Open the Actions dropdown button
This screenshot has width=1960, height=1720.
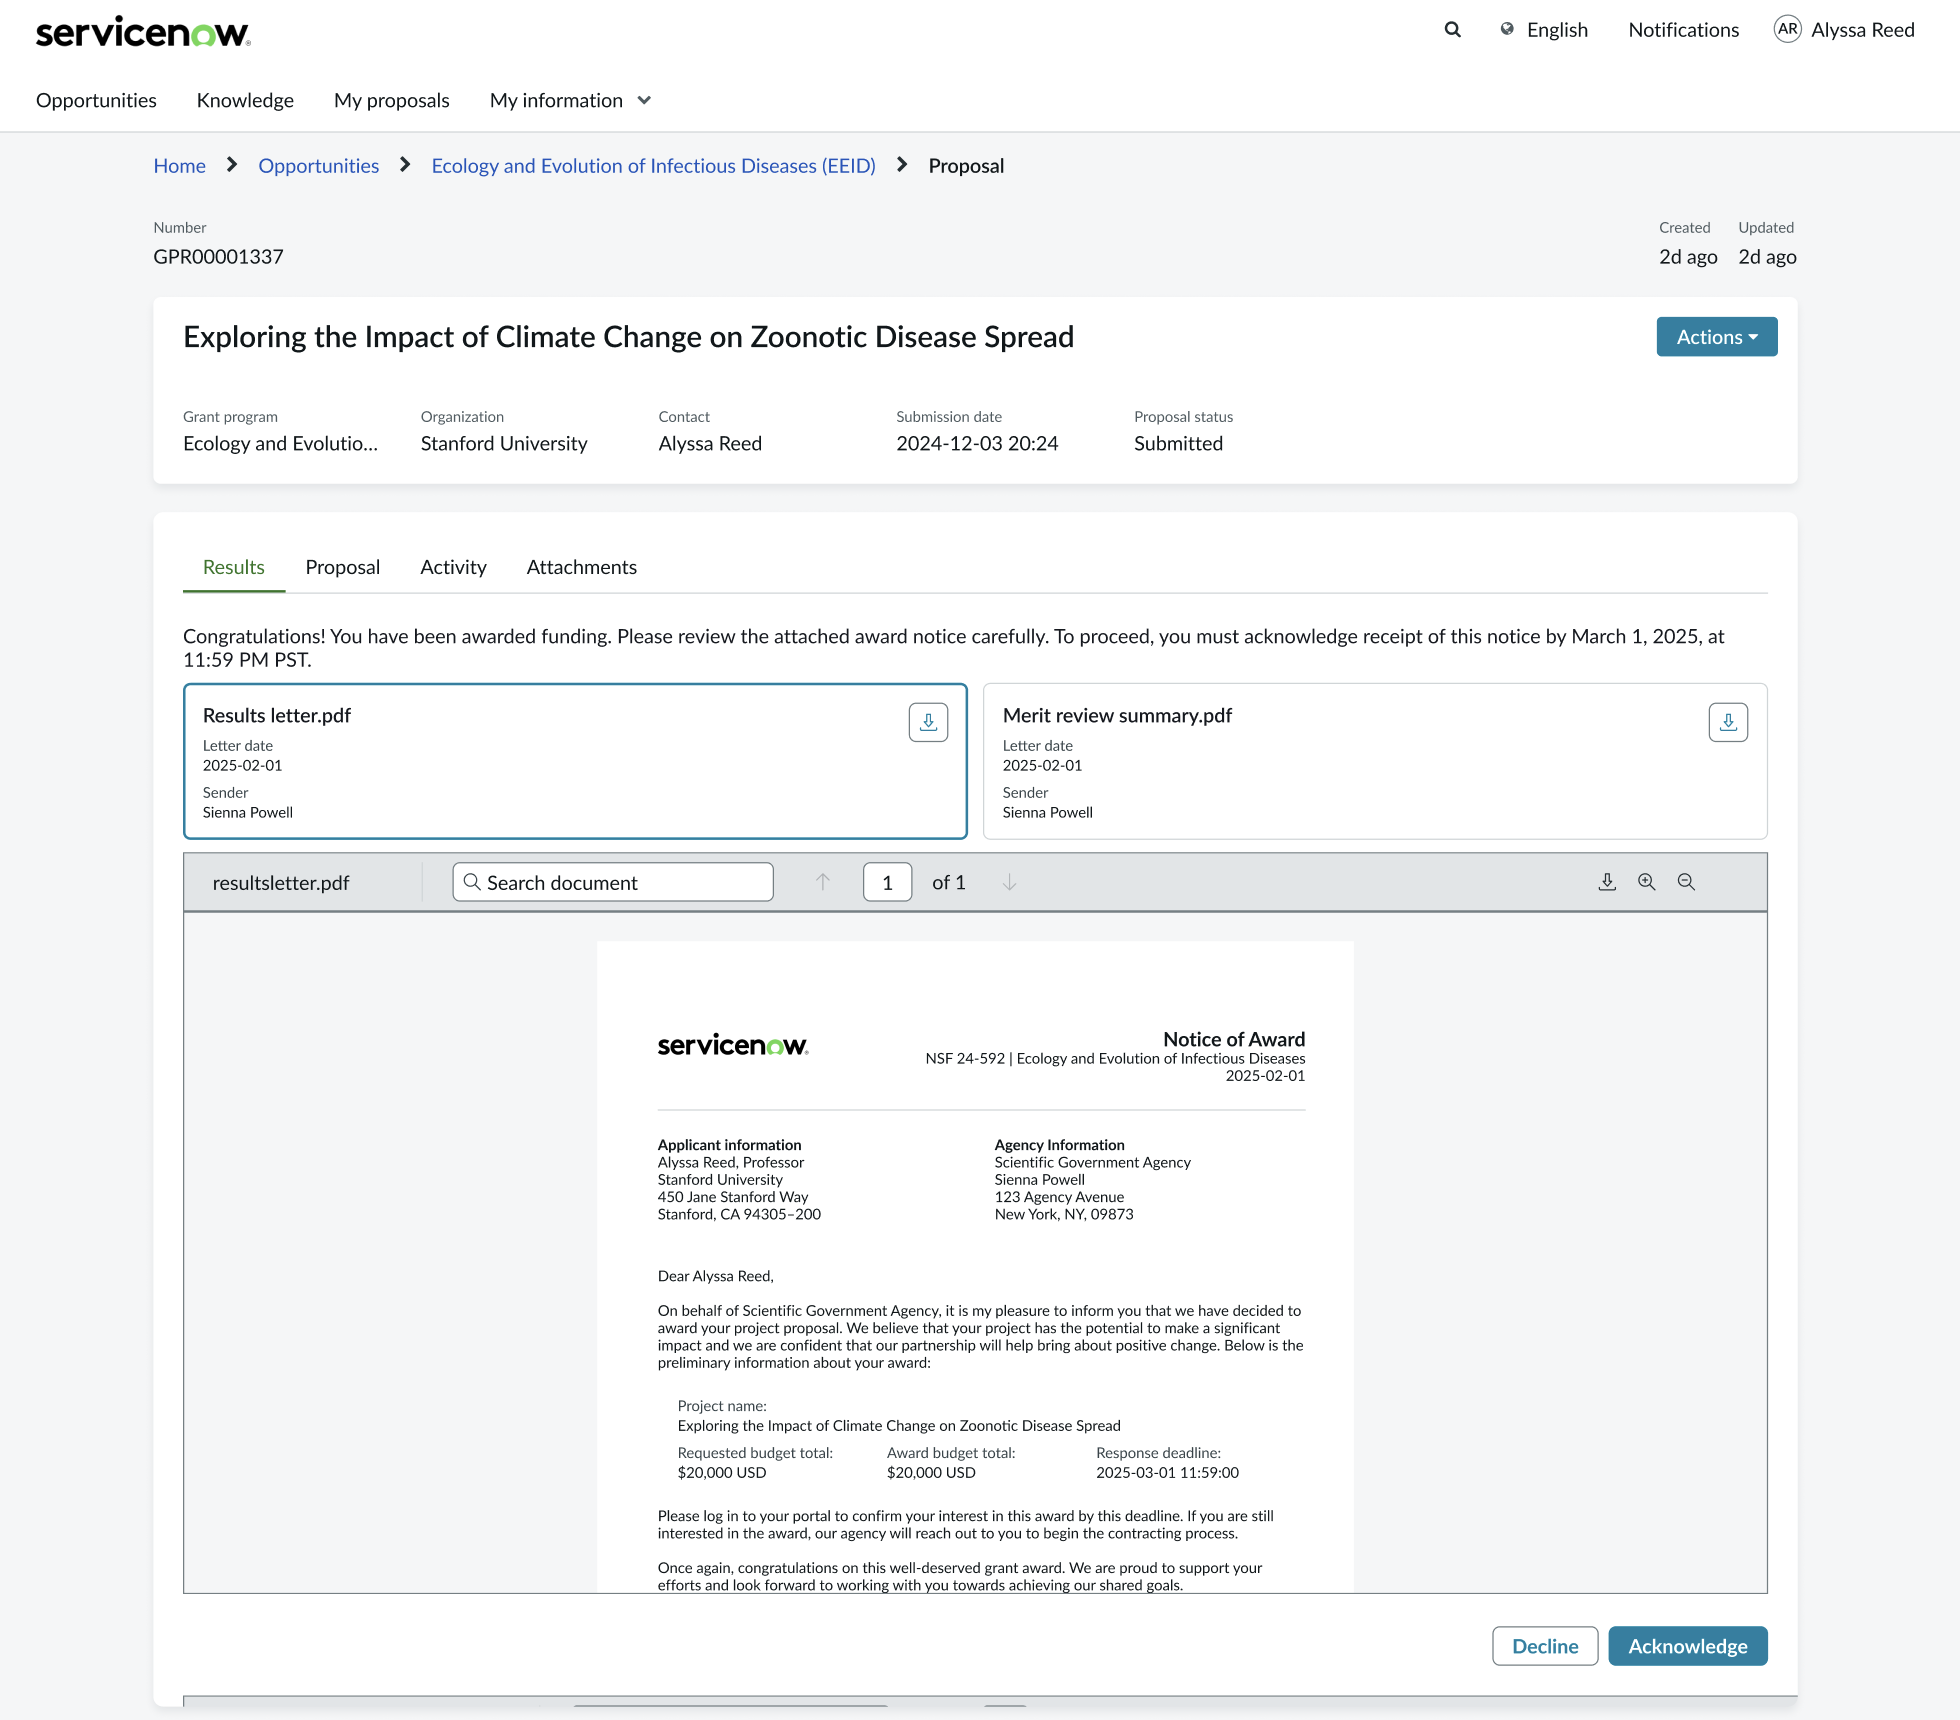tap(1717, 337)
